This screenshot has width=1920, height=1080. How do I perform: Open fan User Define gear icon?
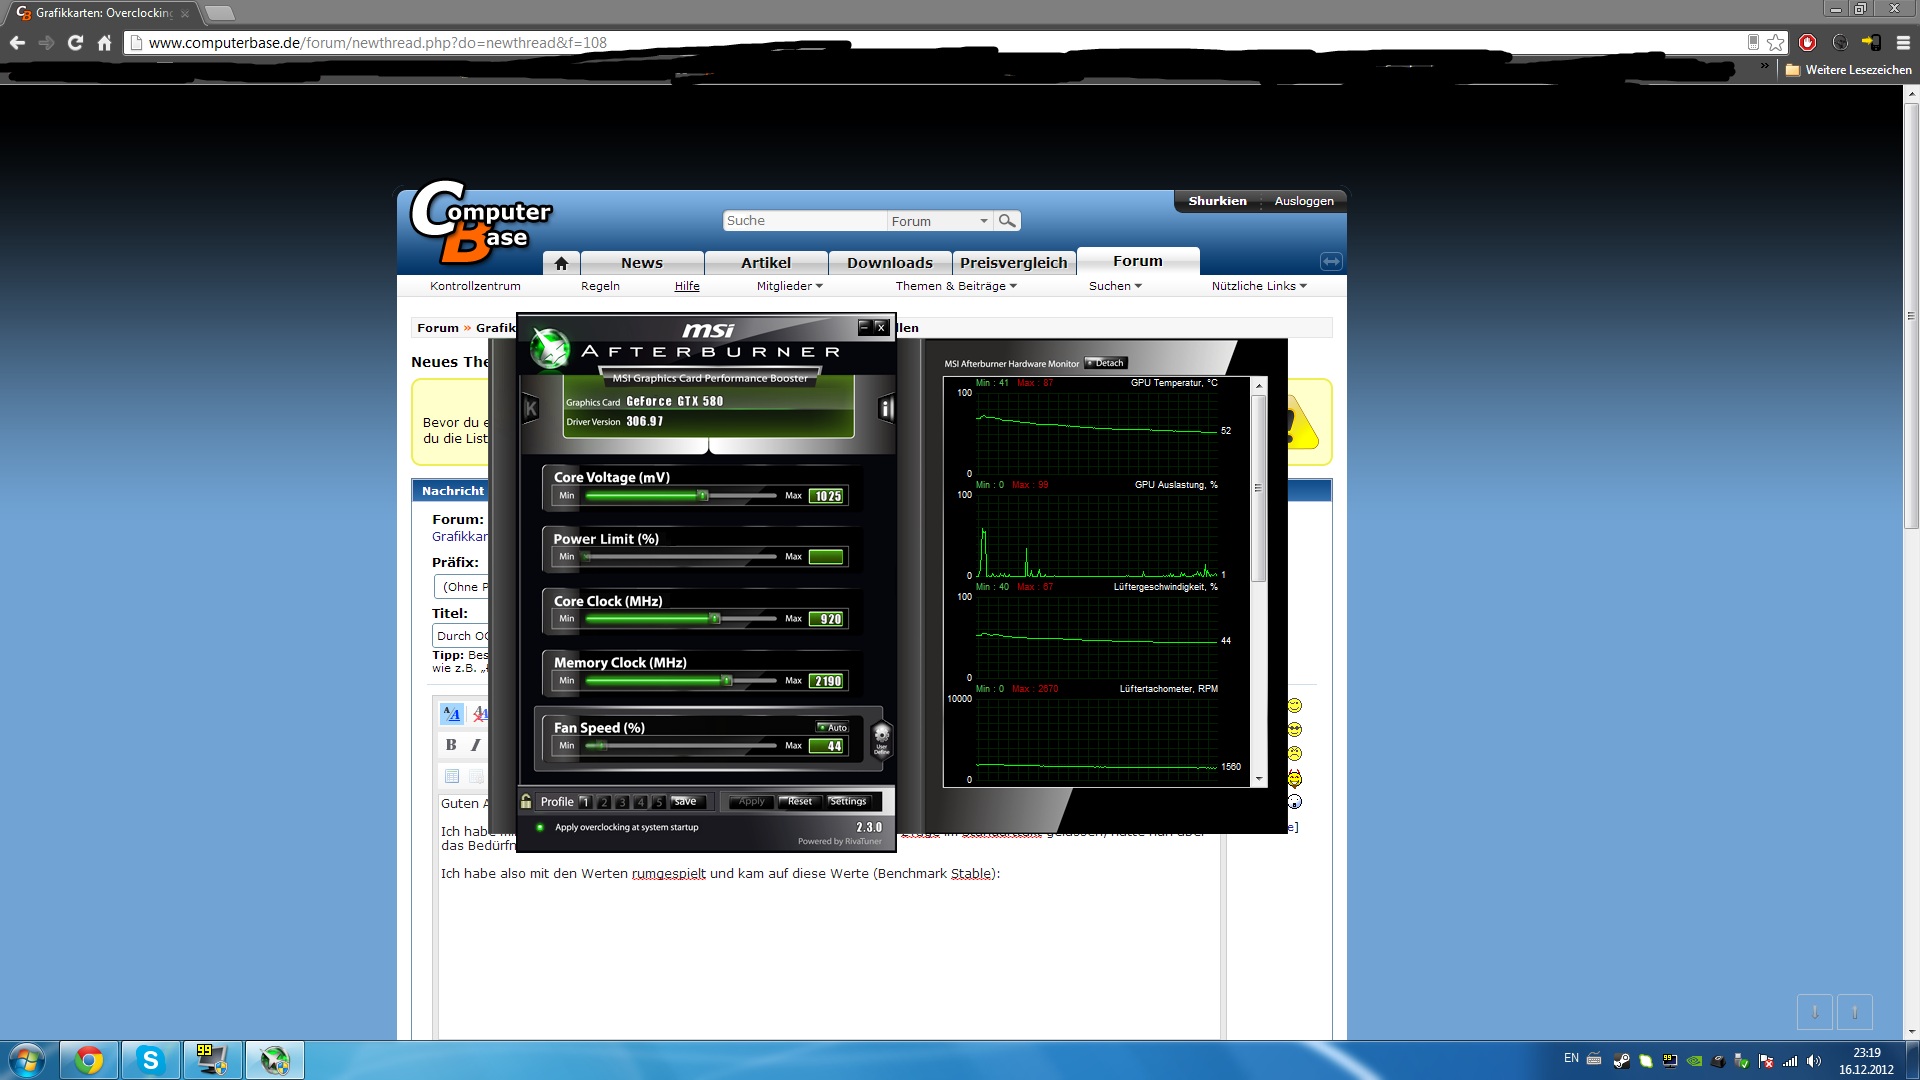tap(881, 740)
